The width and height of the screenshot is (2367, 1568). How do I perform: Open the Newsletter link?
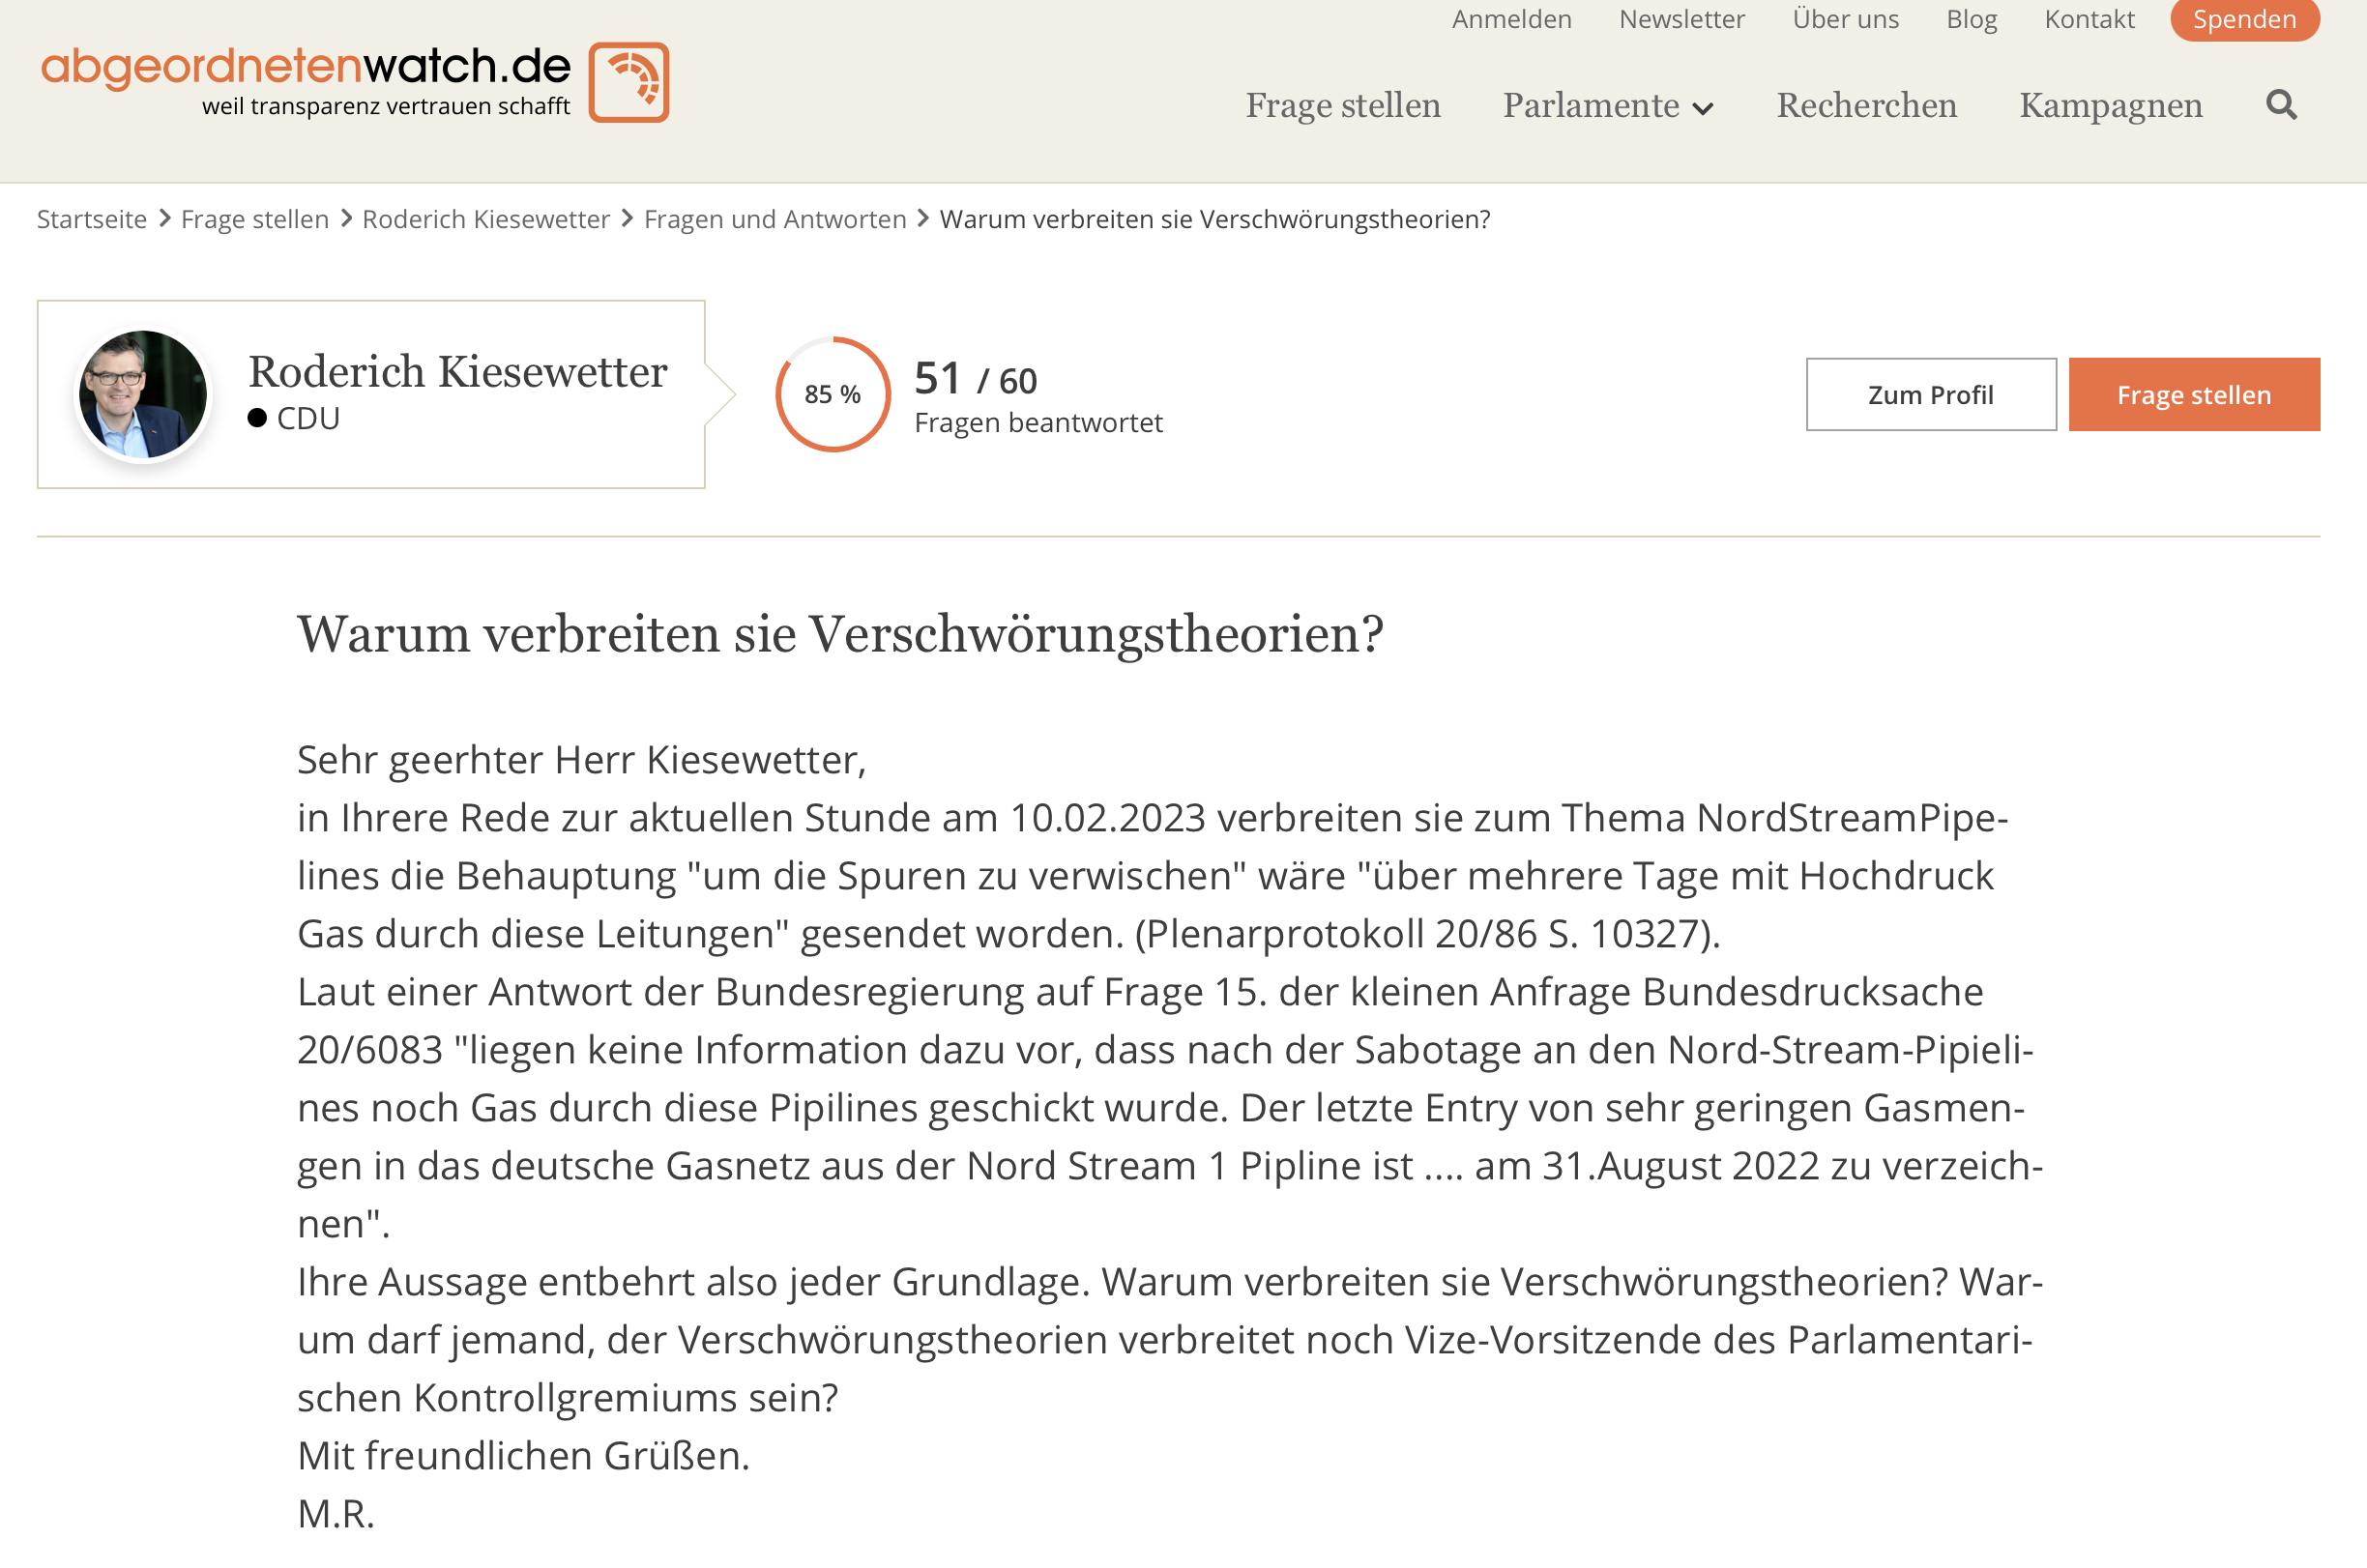[1681, 19]
